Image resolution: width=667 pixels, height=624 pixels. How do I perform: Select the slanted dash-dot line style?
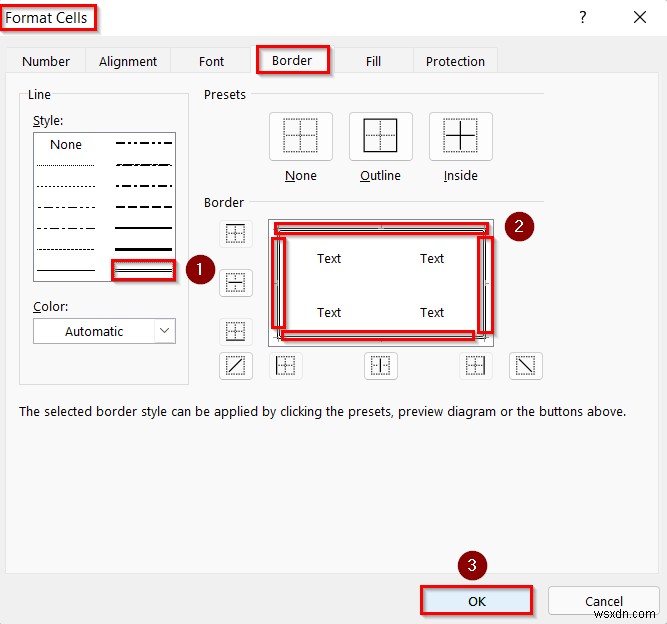point(143,165)
